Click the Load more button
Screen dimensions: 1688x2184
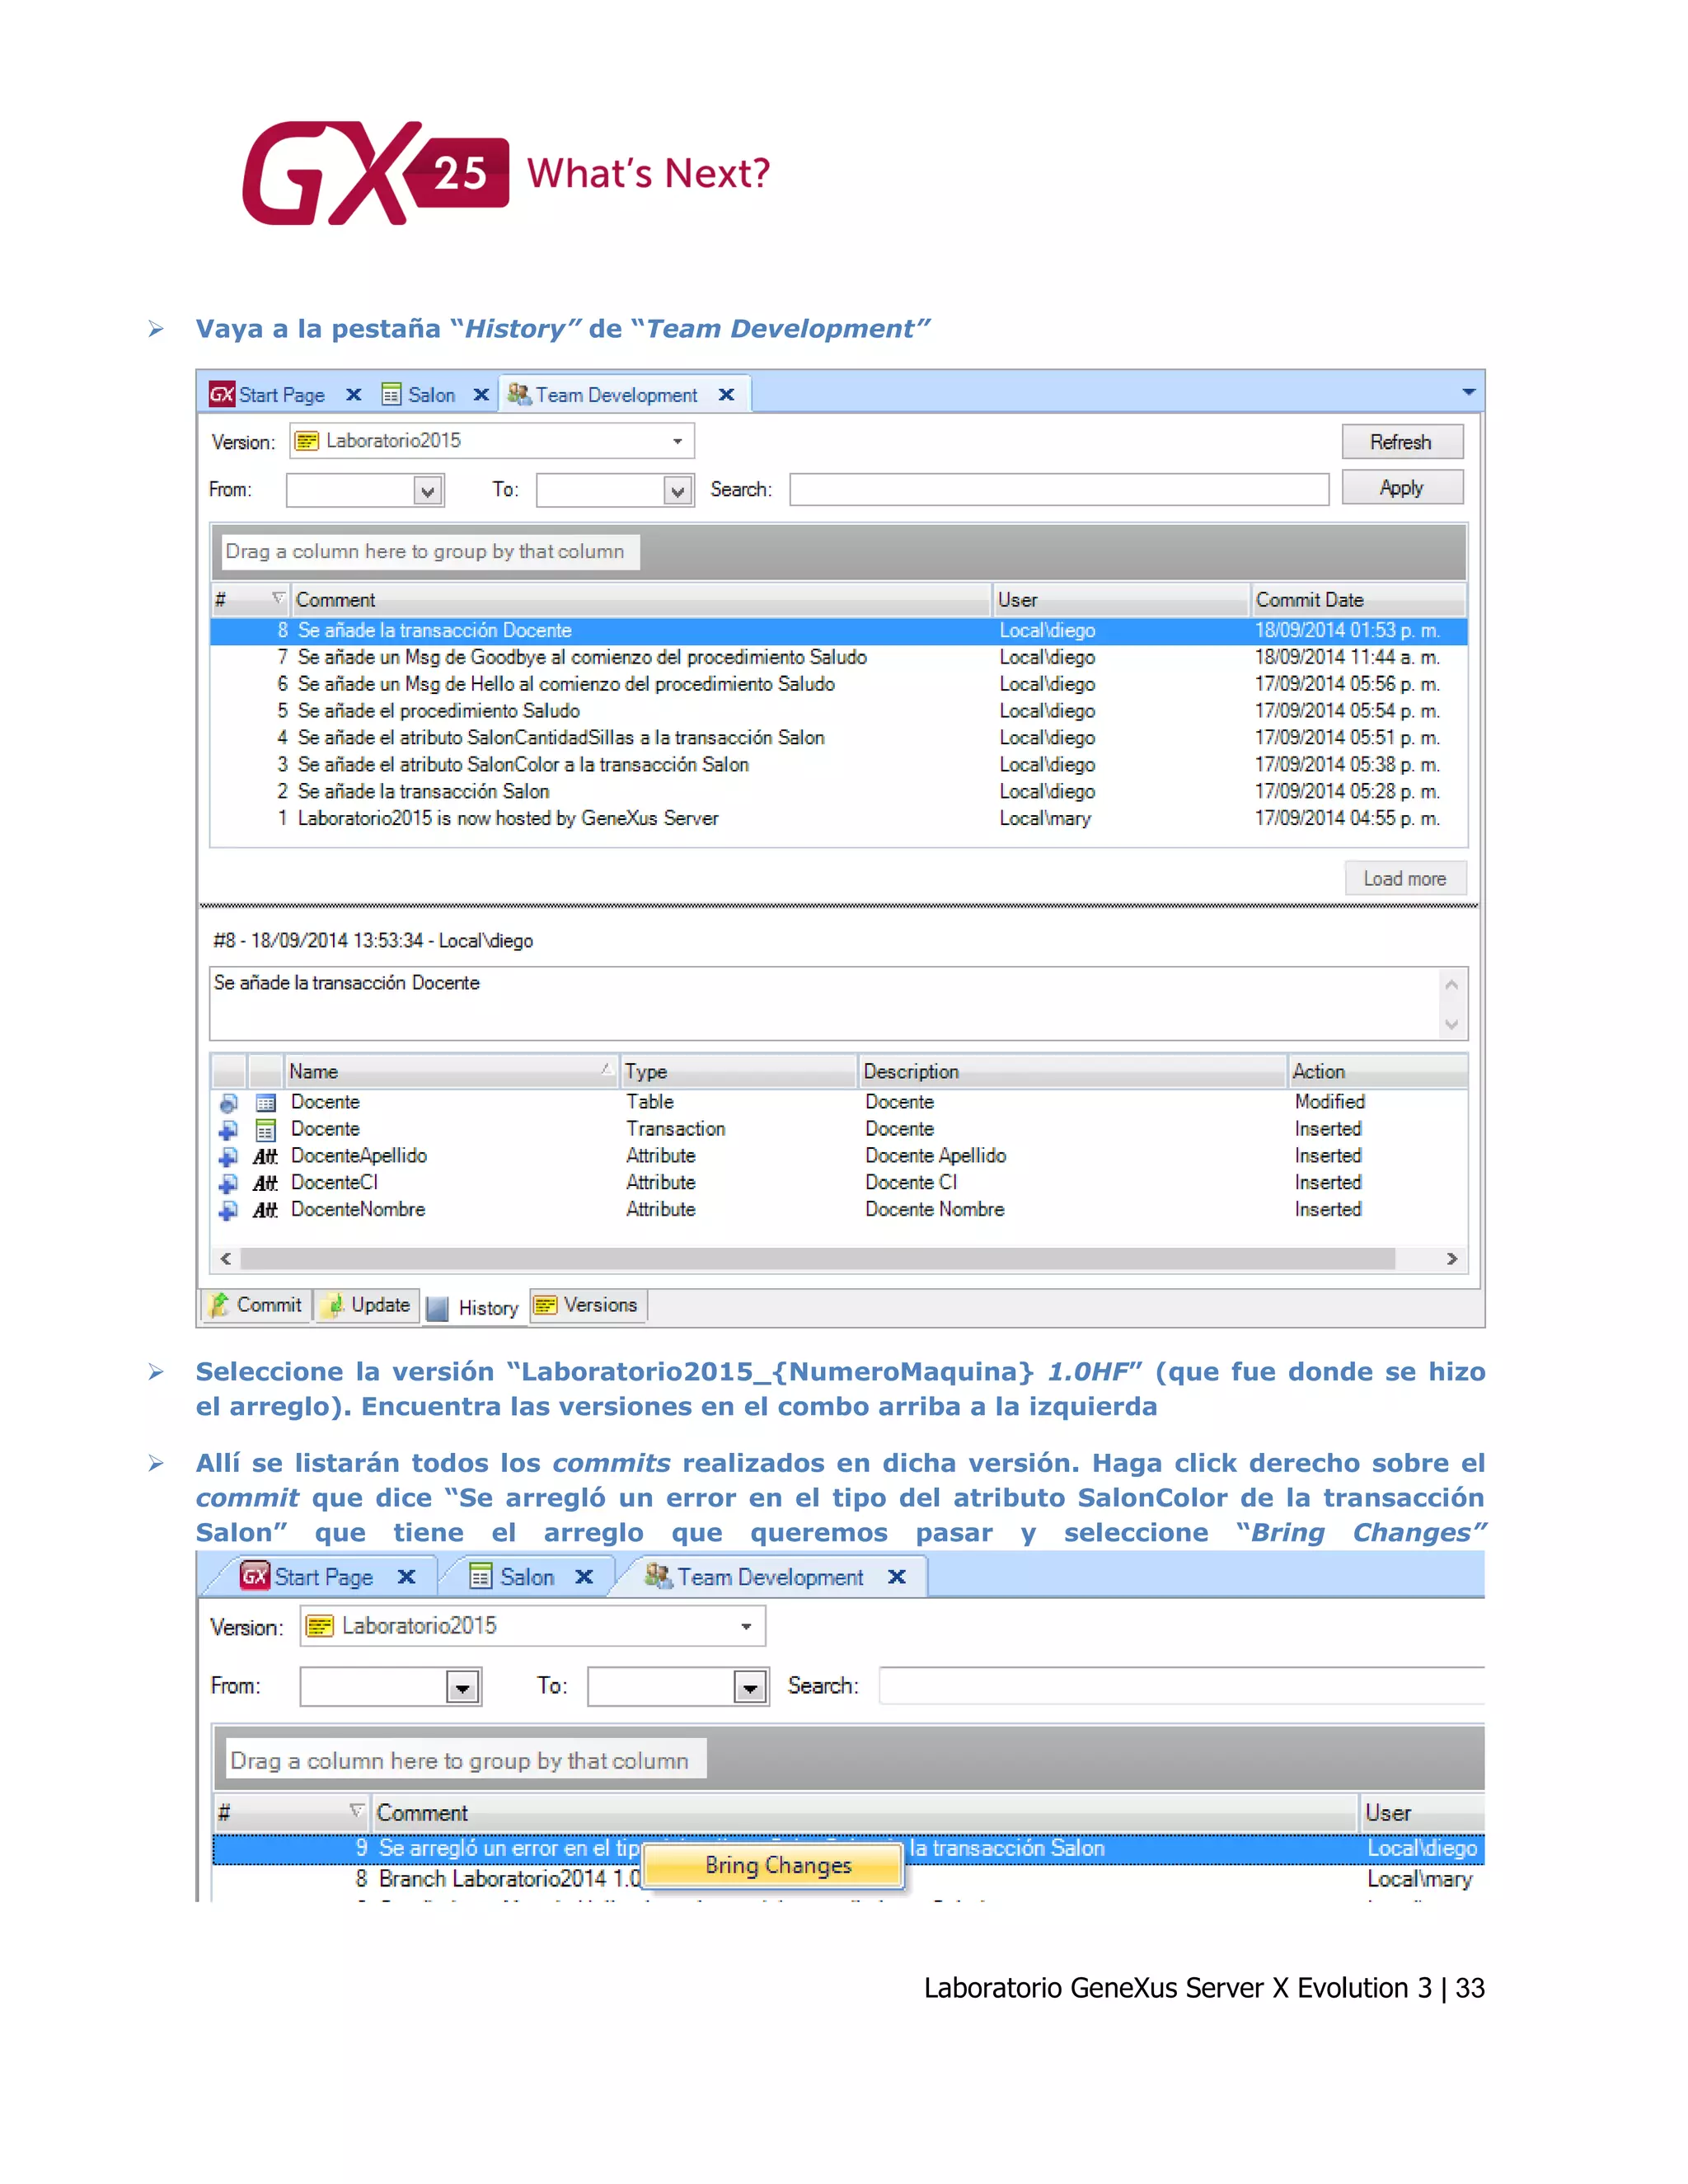pos(1405,879)
